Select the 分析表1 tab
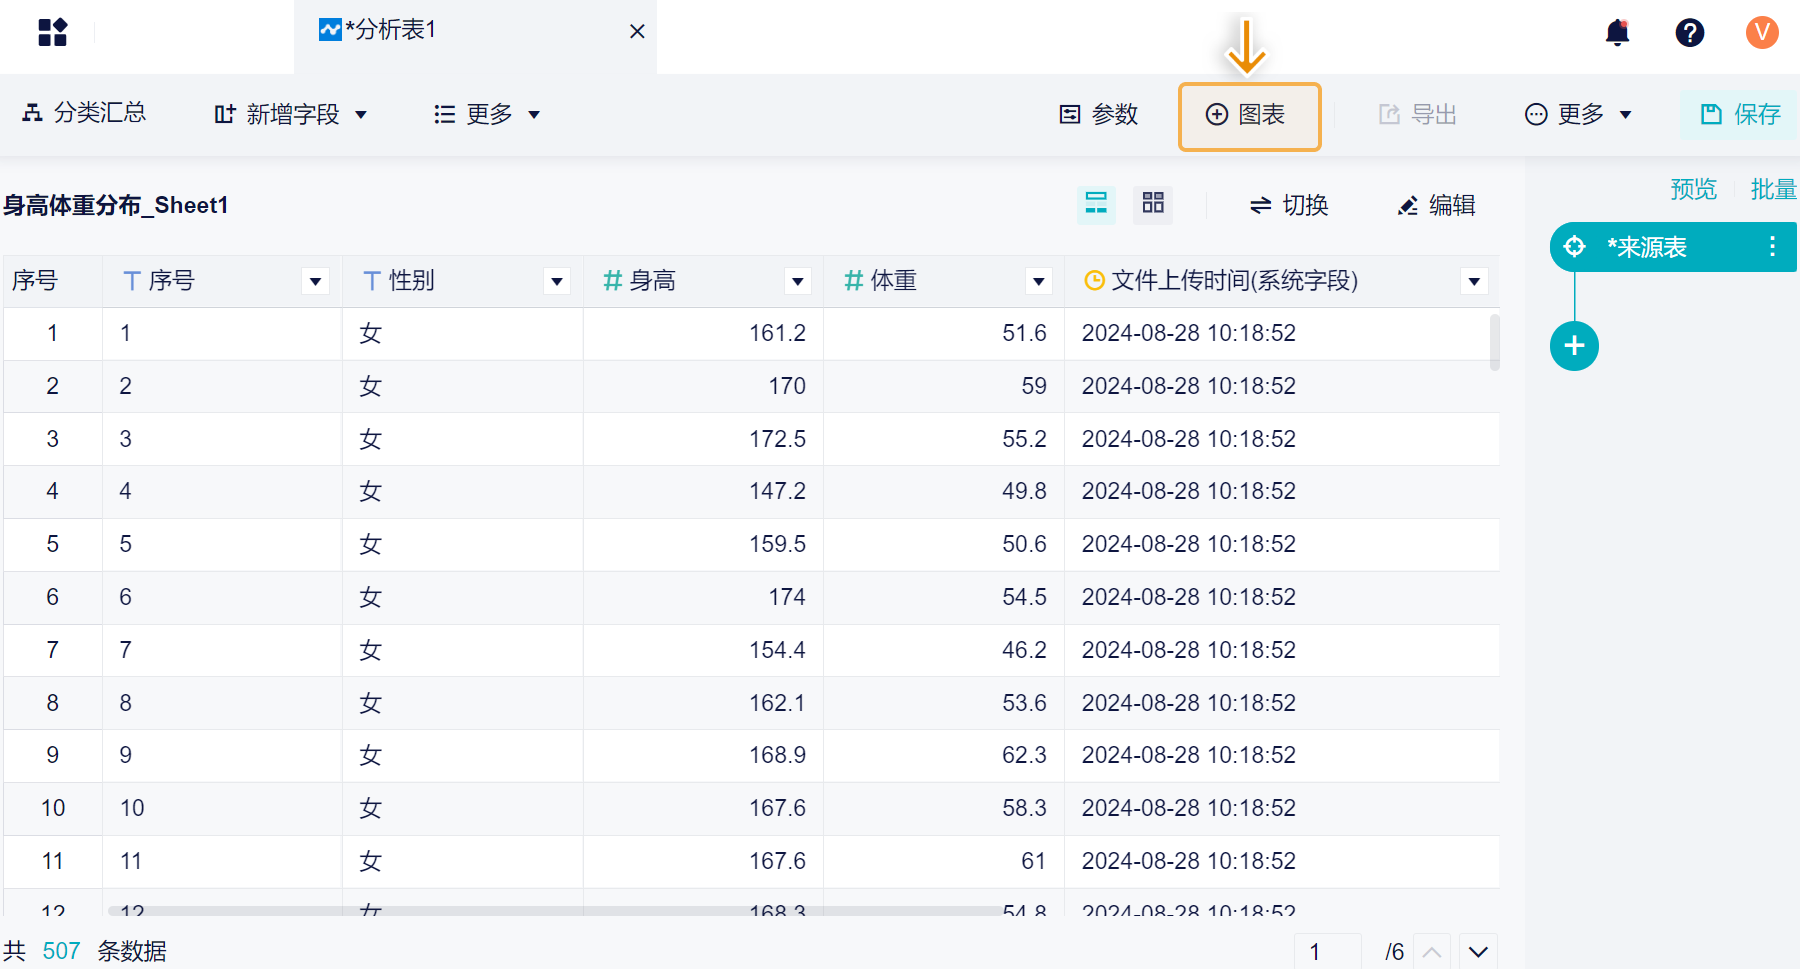The height and width of the screenshot is (969, 1800). (x=390, y=30)
